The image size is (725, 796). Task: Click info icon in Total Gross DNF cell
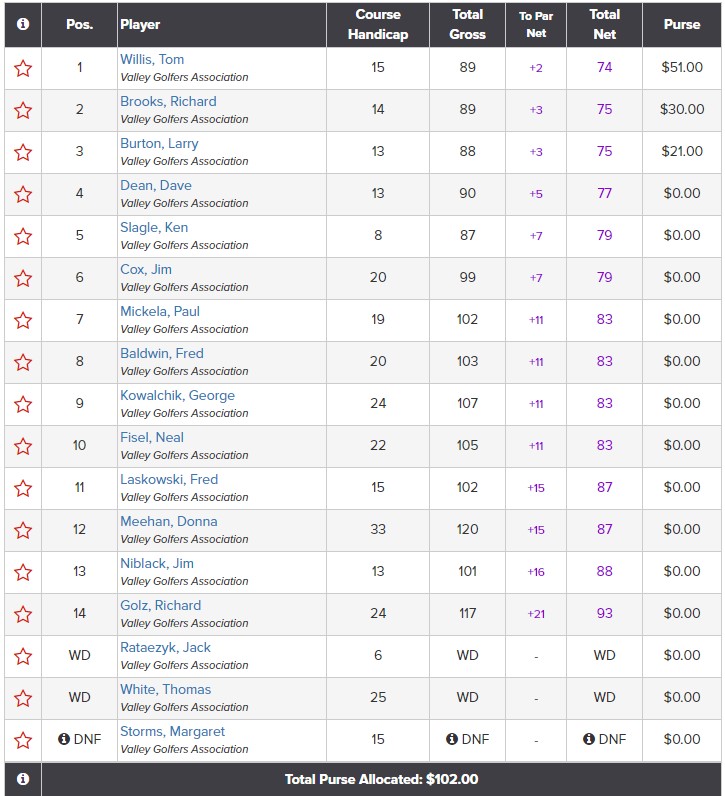pyautogui.click(x=452, y=739)
